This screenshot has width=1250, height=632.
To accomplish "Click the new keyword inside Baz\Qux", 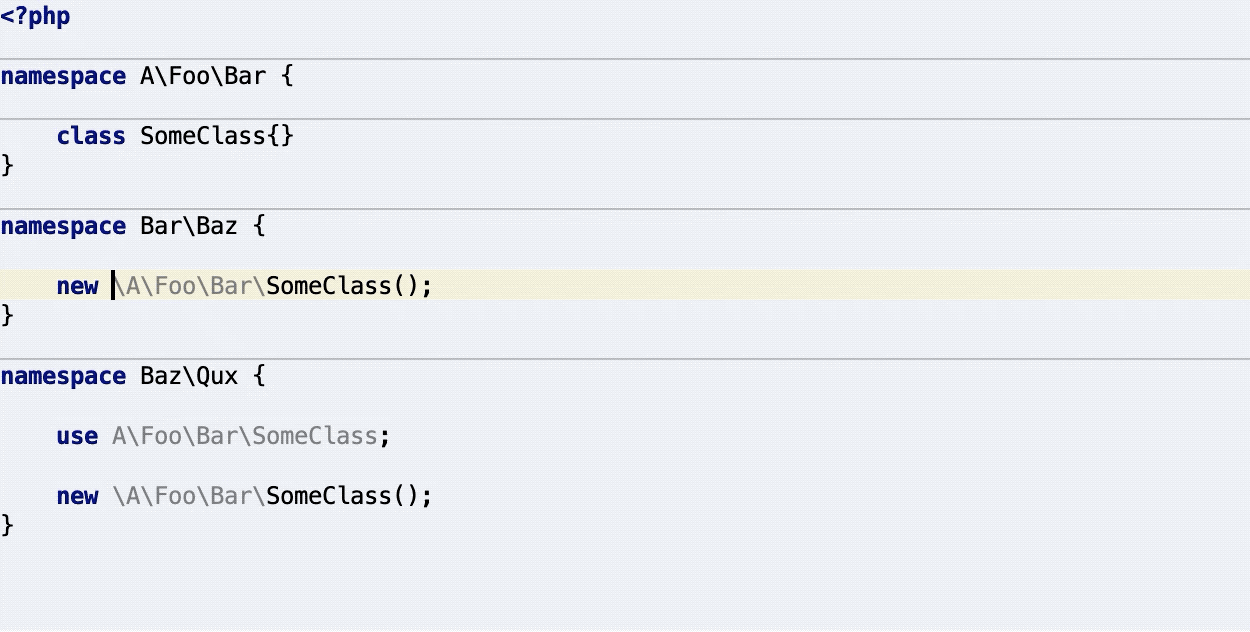I will (x=77, y=497).
